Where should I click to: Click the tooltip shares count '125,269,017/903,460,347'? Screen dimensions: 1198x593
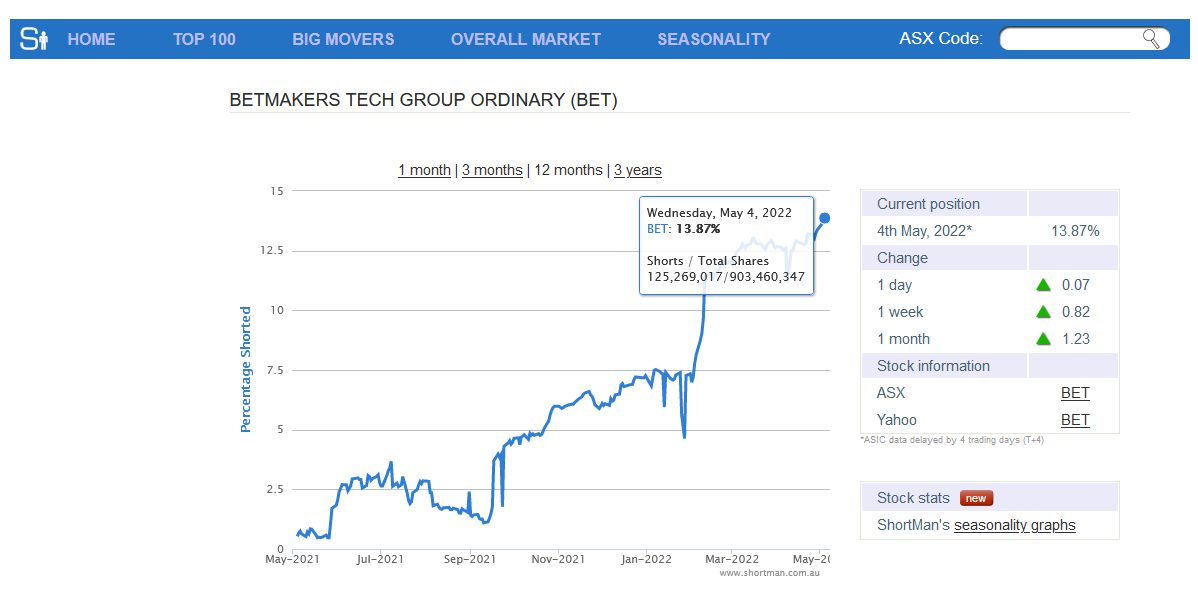tap(726, 277)
